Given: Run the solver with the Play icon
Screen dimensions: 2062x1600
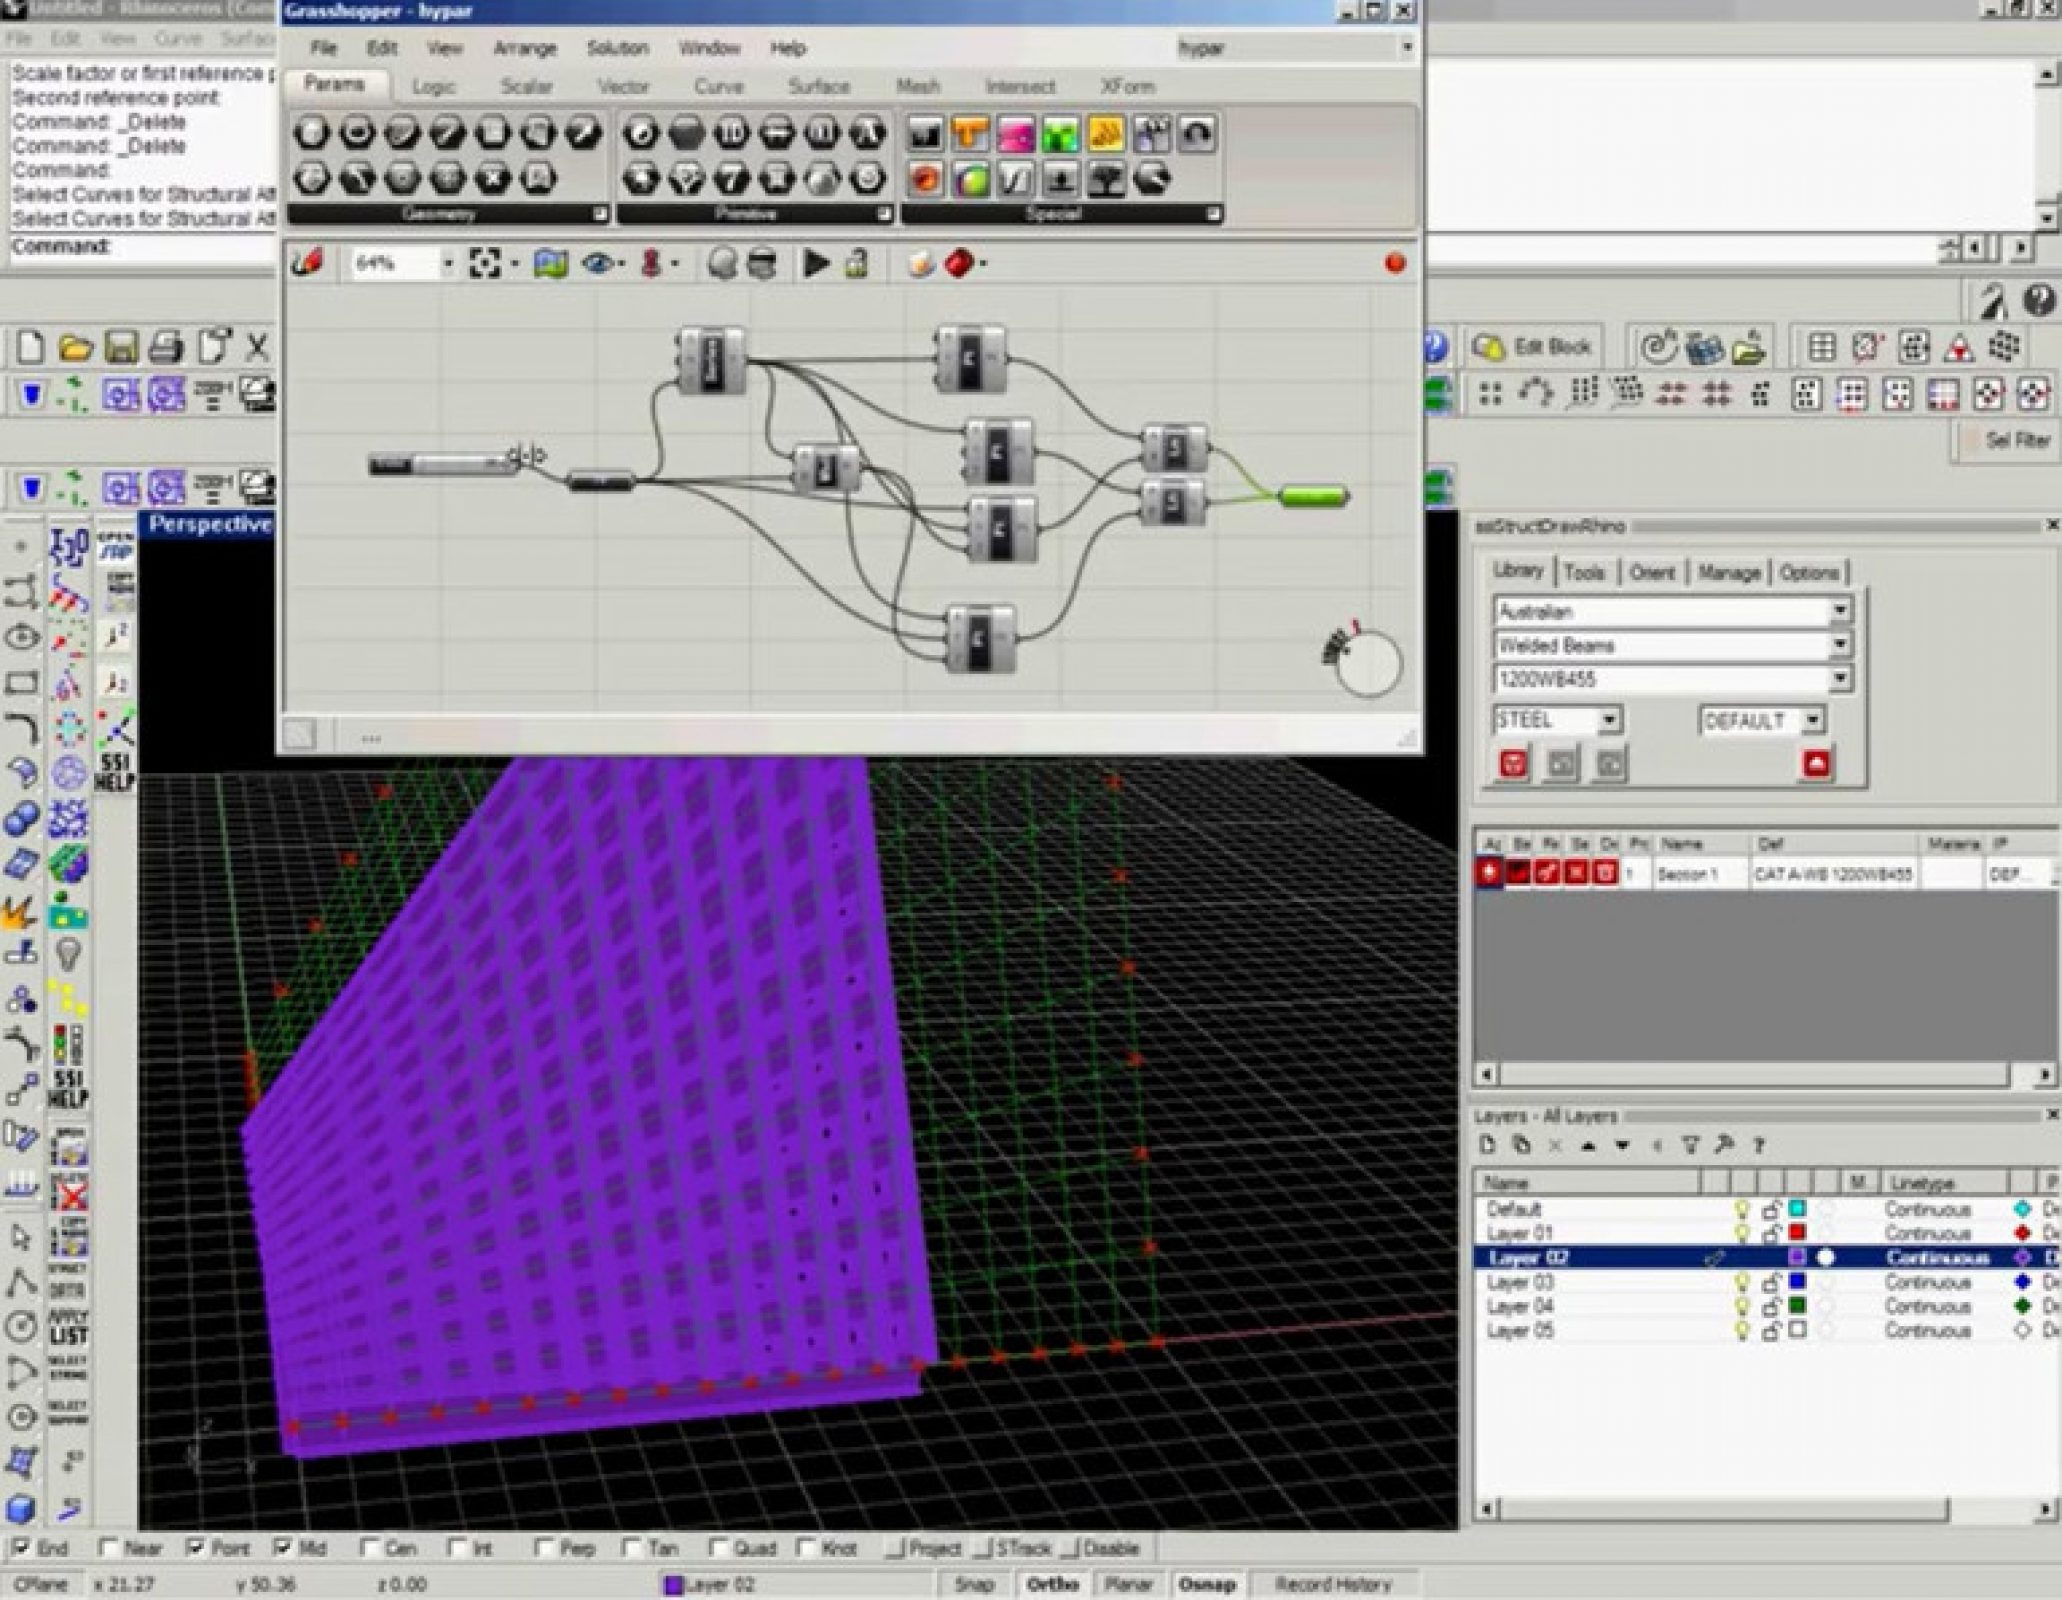Looking at the screenshot, I should [x=816, y=263].
